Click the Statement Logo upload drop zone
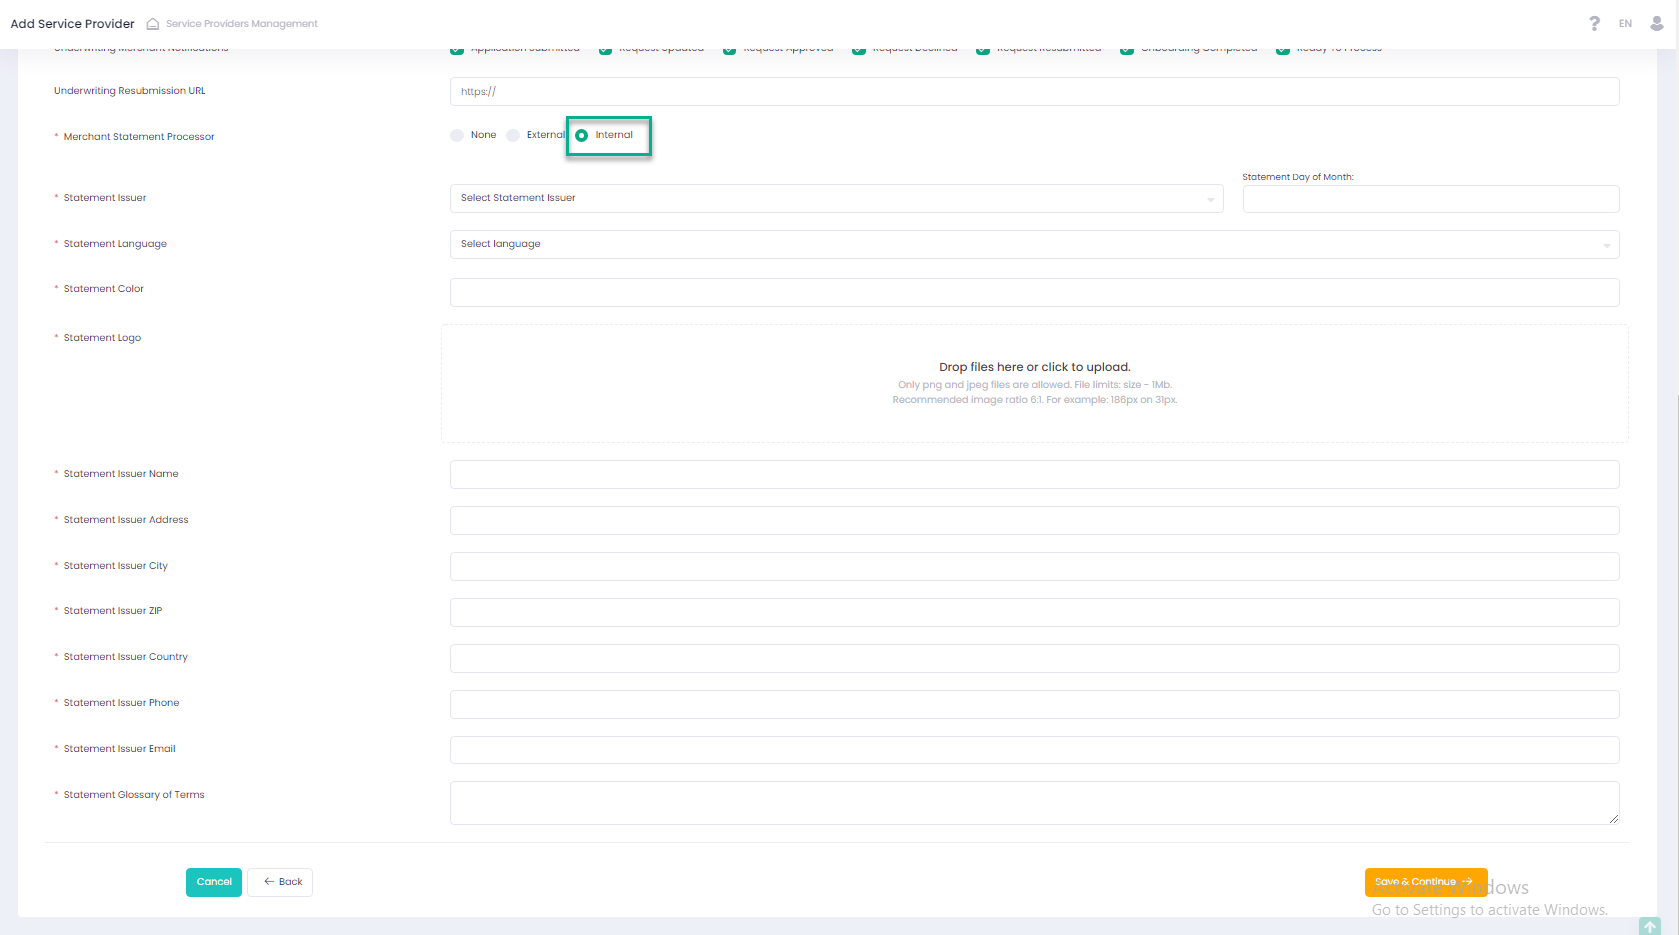The height and width of the screenshot is (935, 1679). [x=1034, y=383]
